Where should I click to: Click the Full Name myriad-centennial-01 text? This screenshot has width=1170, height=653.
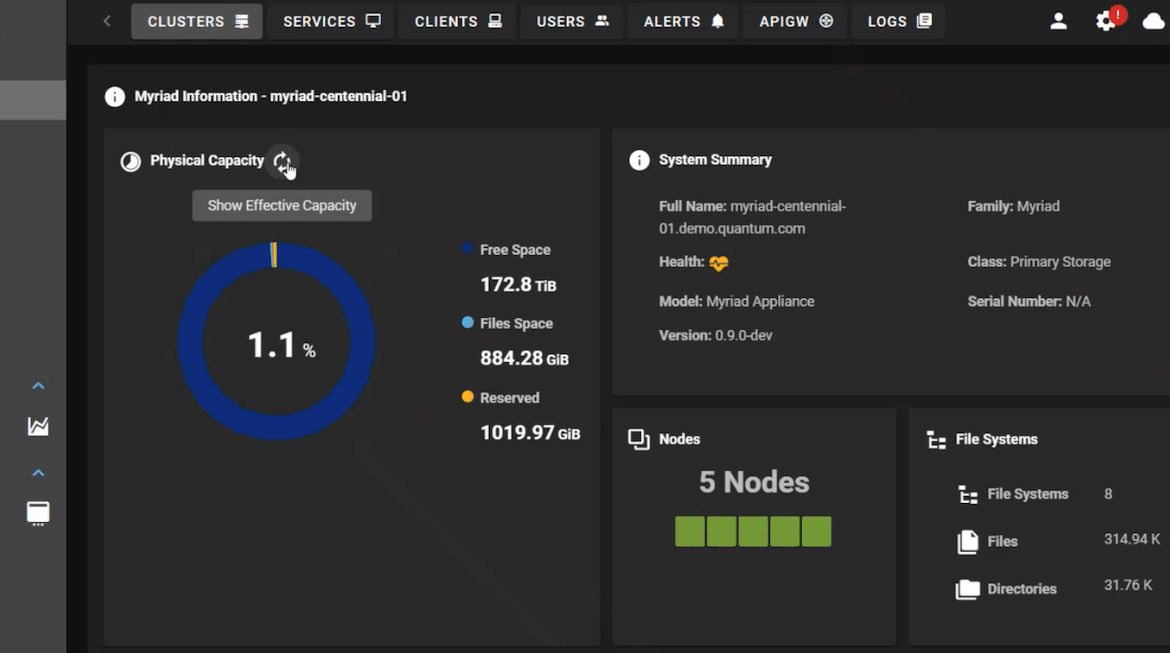pos(752,217)
